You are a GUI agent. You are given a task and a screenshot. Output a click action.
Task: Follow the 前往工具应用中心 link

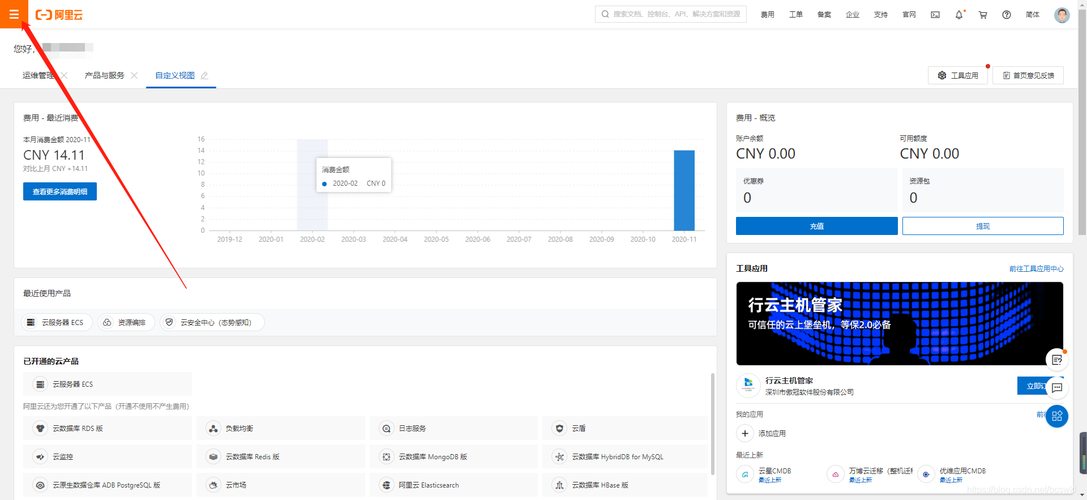click(x=1036, y=268)
